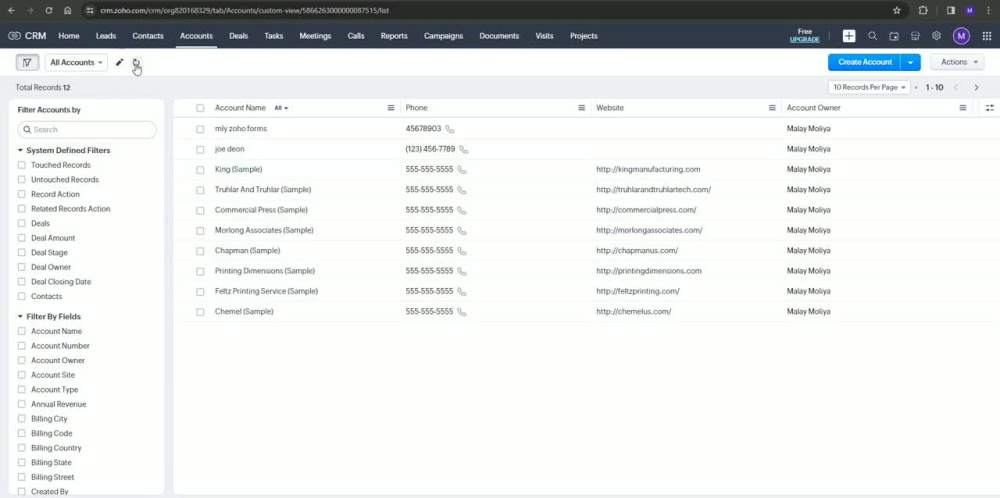Open Website column menu icon
The height and width of the screenshot is (498, 1000).
772,108
